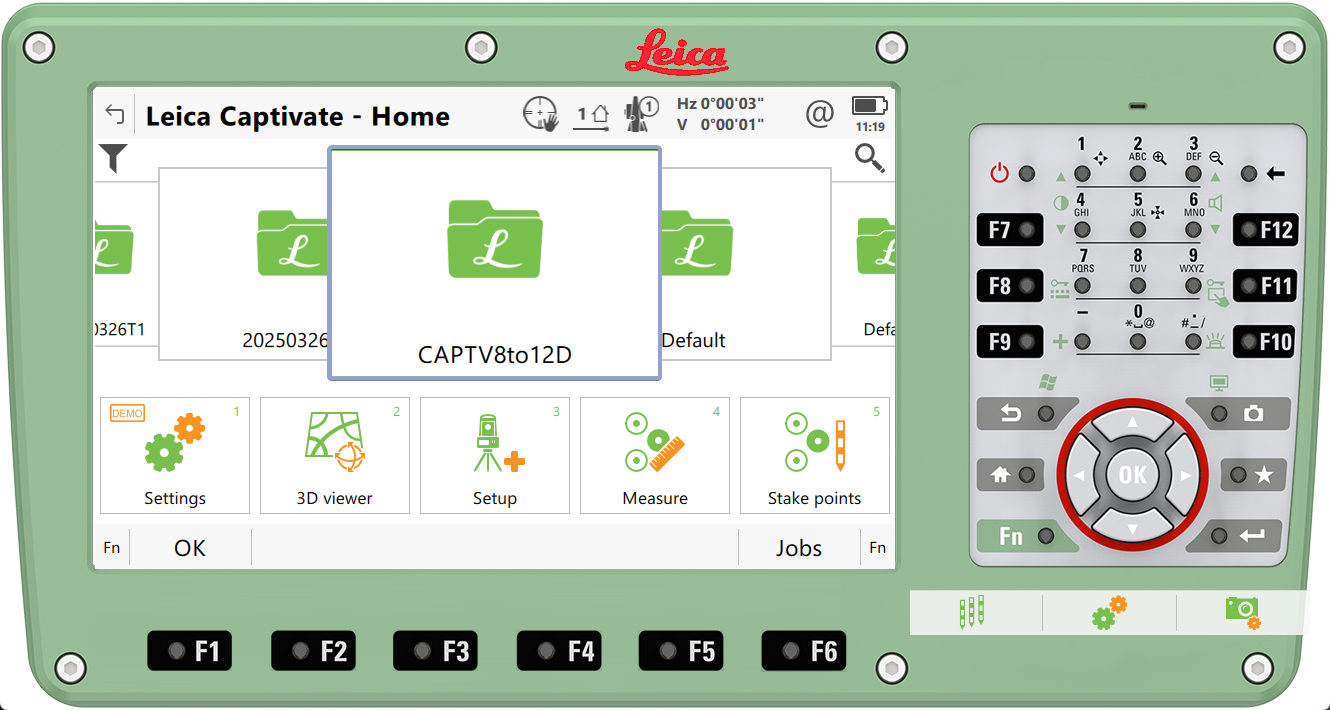
Task: Click keypad key 7 PQRS
Action: point(1082,286)
